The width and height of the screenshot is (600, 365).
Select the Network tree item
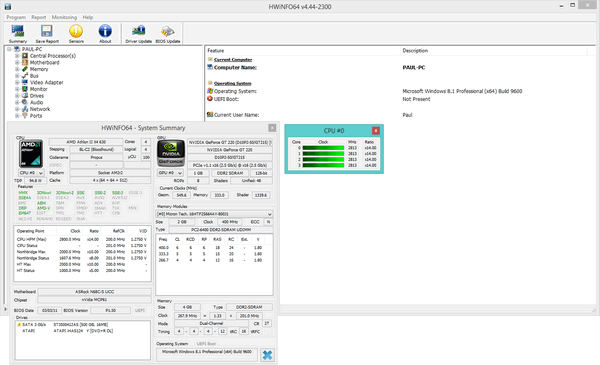40,109
